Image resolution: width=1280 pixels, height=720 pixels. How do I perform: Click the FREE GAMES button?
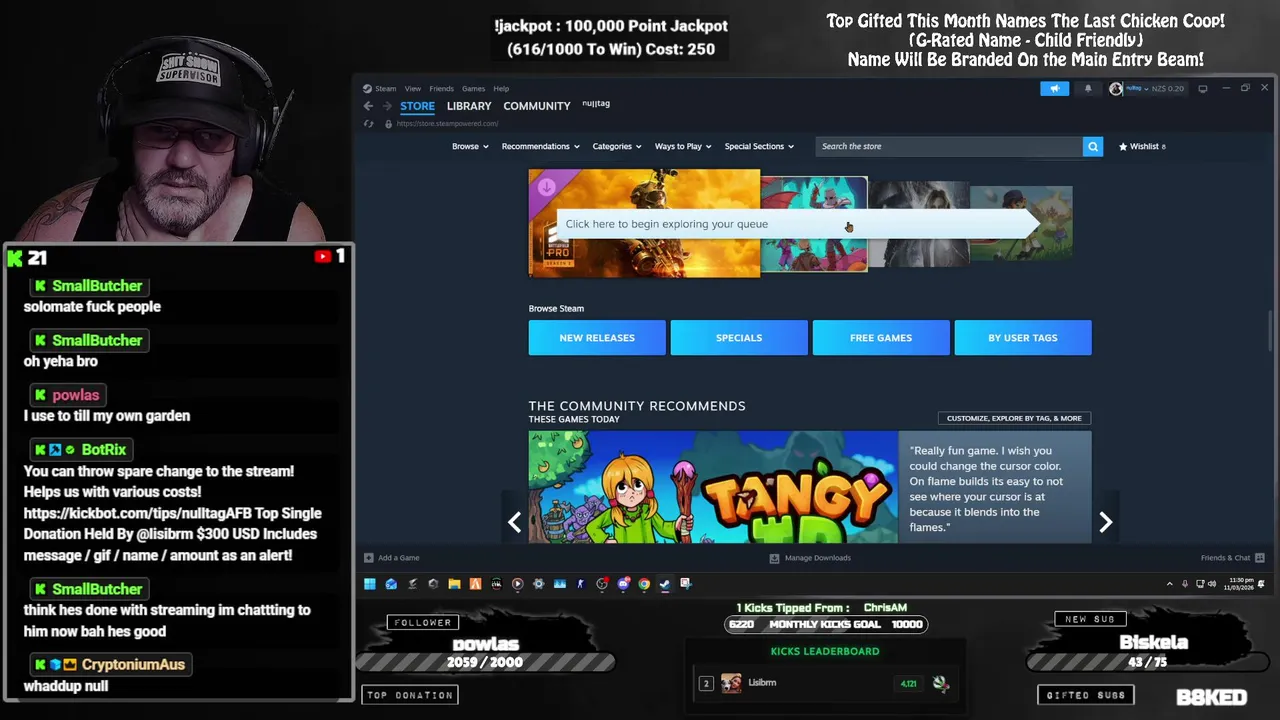click(x=881, y=338)
